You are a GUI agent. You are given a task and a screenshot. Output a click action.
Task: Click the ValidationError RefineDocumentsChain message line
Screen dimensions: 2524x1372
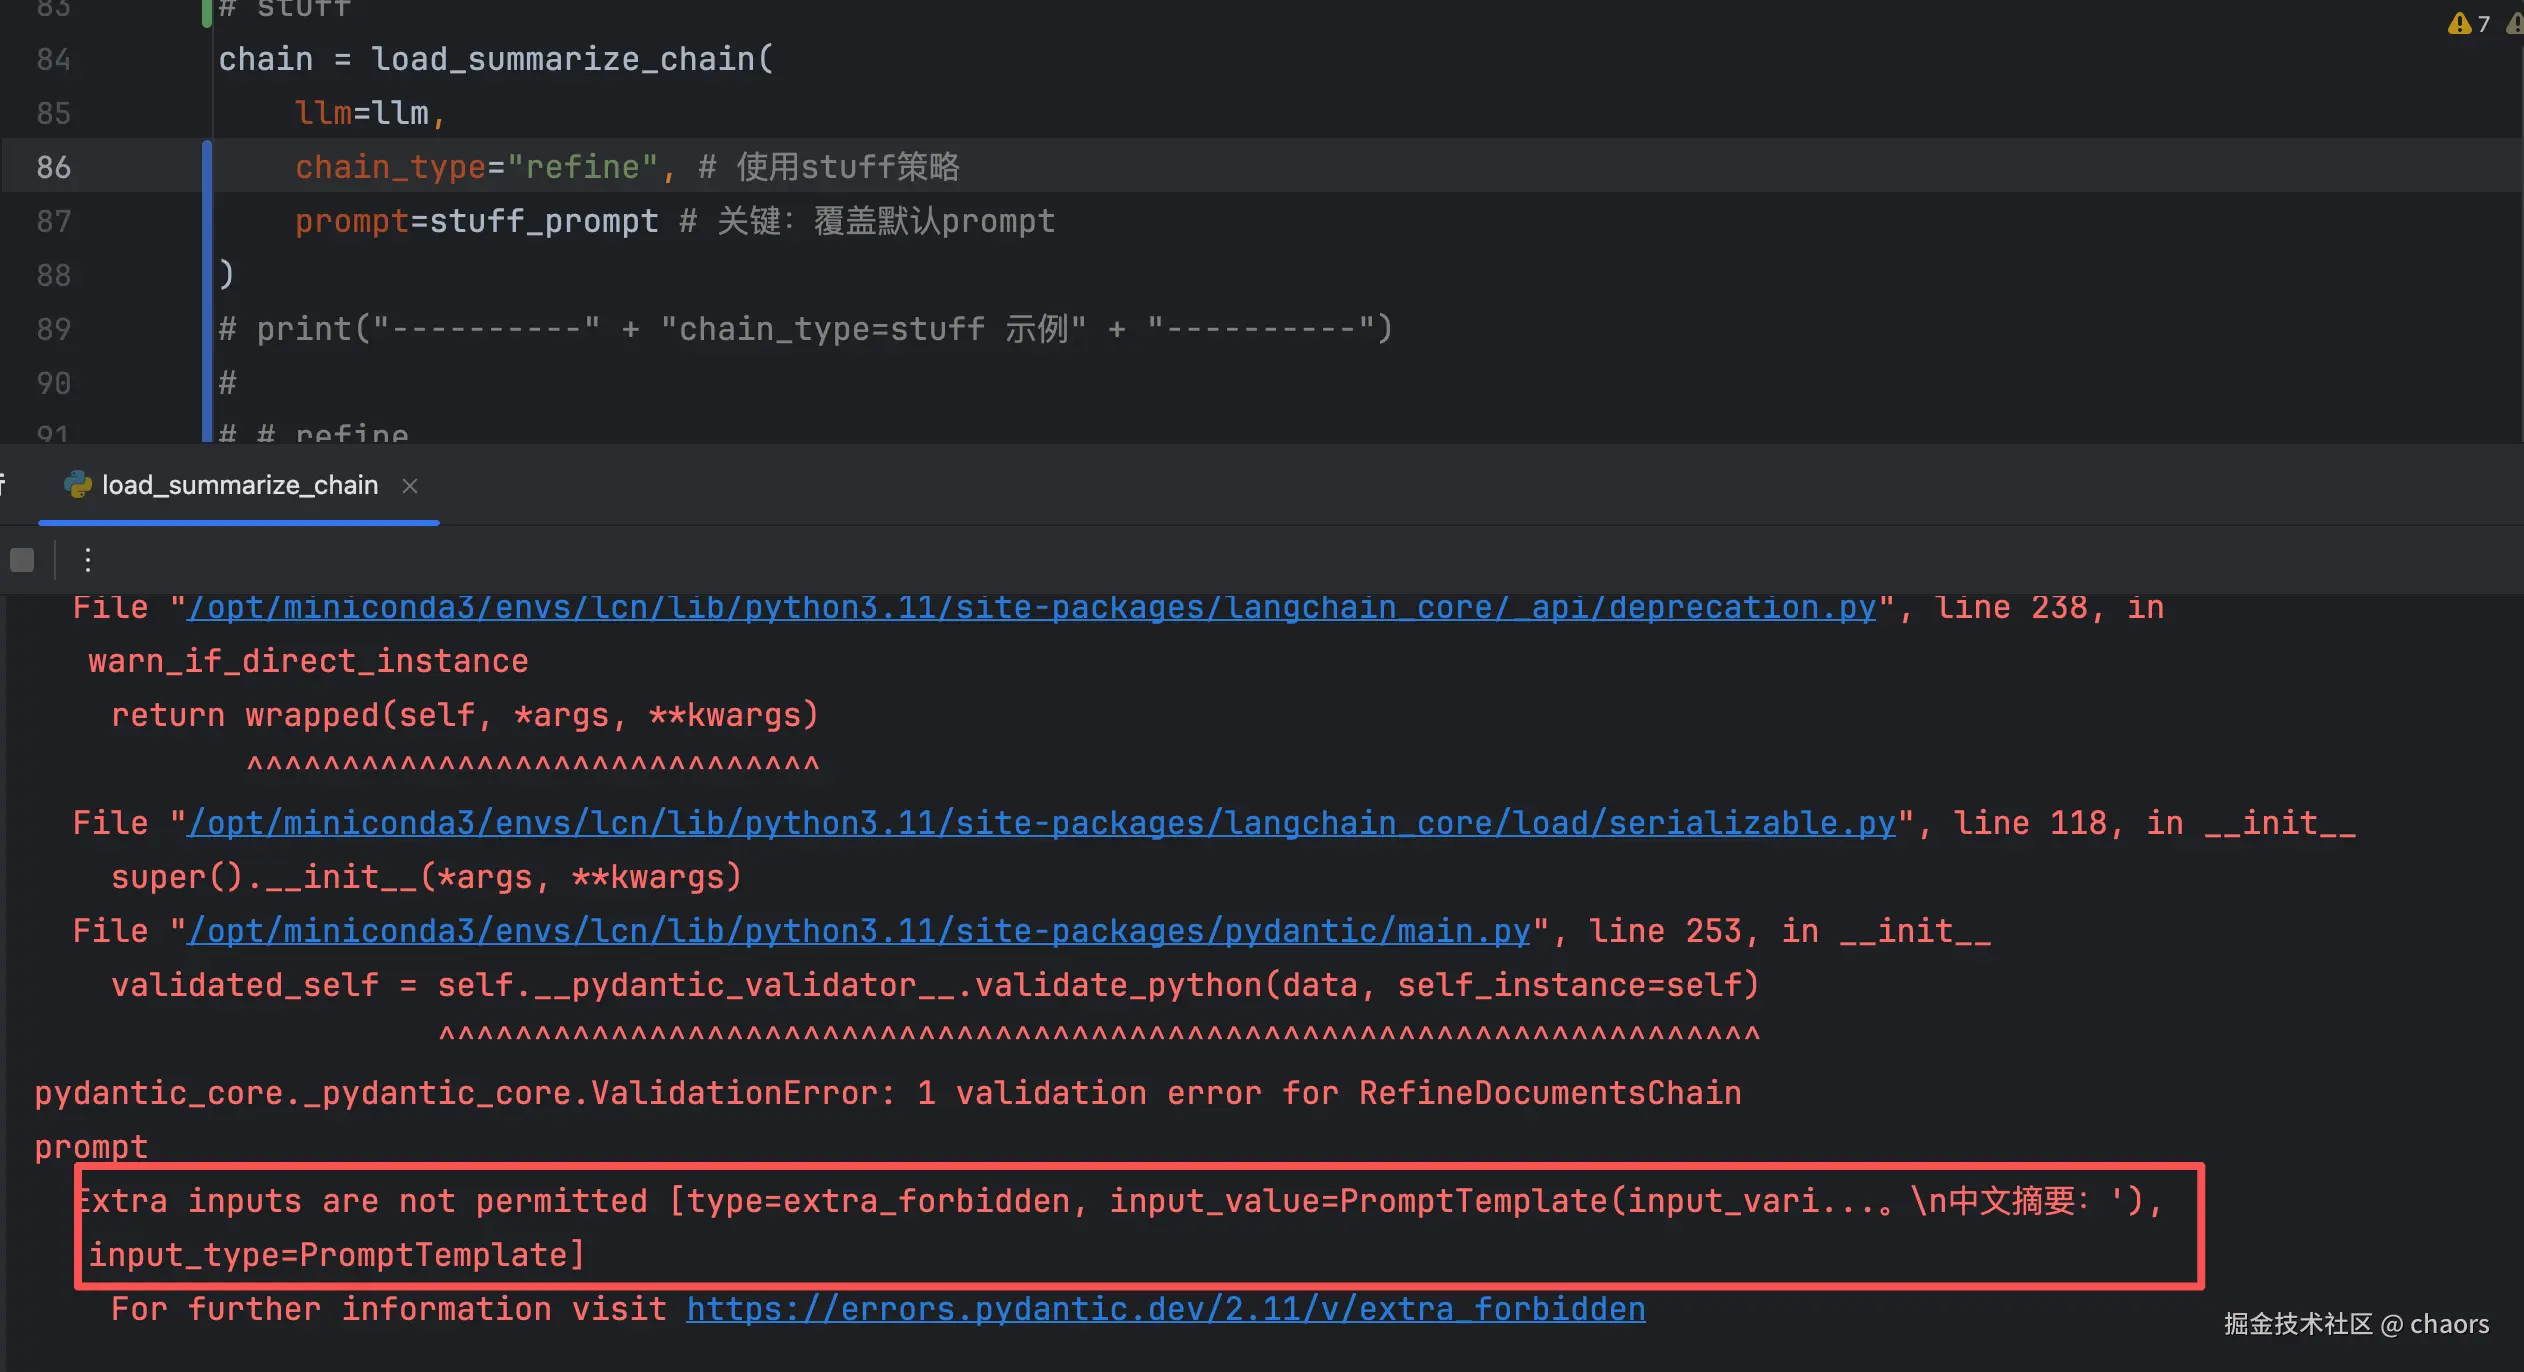(888, 1093)
